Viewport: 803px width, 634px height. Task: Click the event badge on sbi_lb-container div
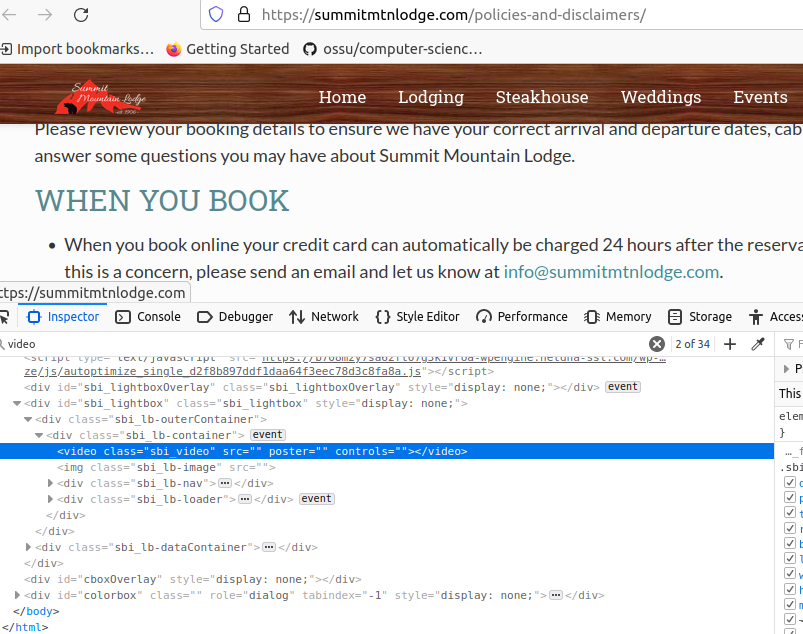[x=267, y=435]
